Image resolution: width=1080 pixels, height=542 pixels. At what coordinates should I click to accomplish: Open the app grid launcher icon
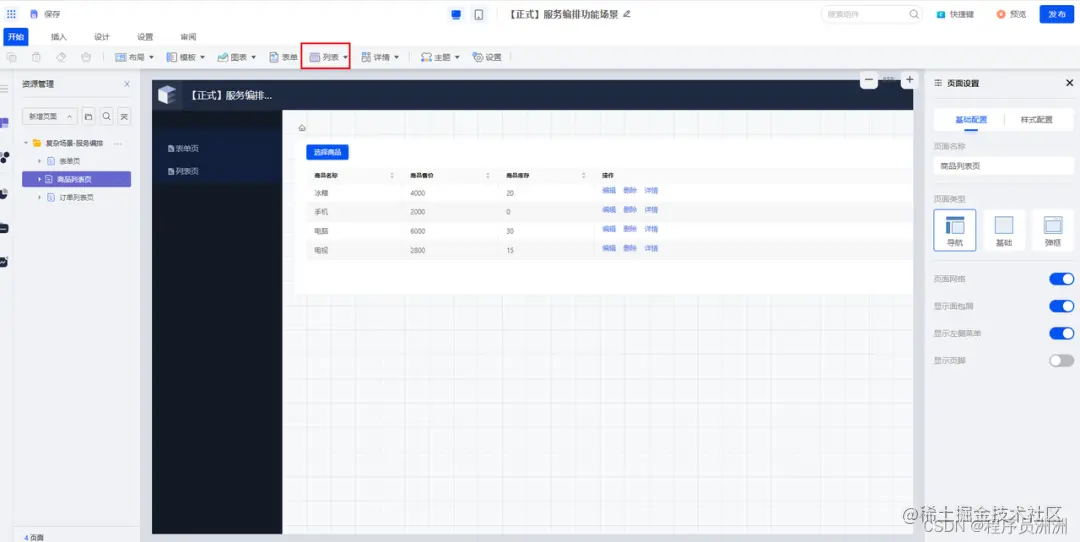(x=11, y=14)
